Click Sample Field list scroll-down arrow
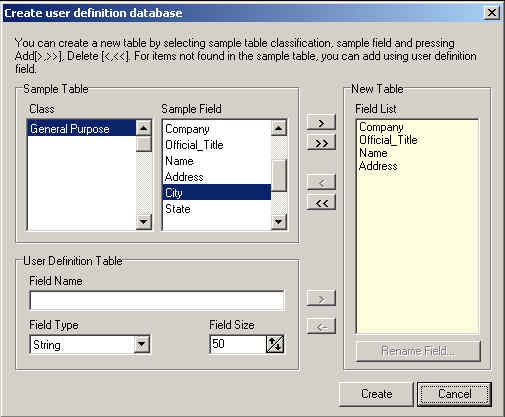Image resolution: width=505 pixels, height=417 pixels. 279,221
